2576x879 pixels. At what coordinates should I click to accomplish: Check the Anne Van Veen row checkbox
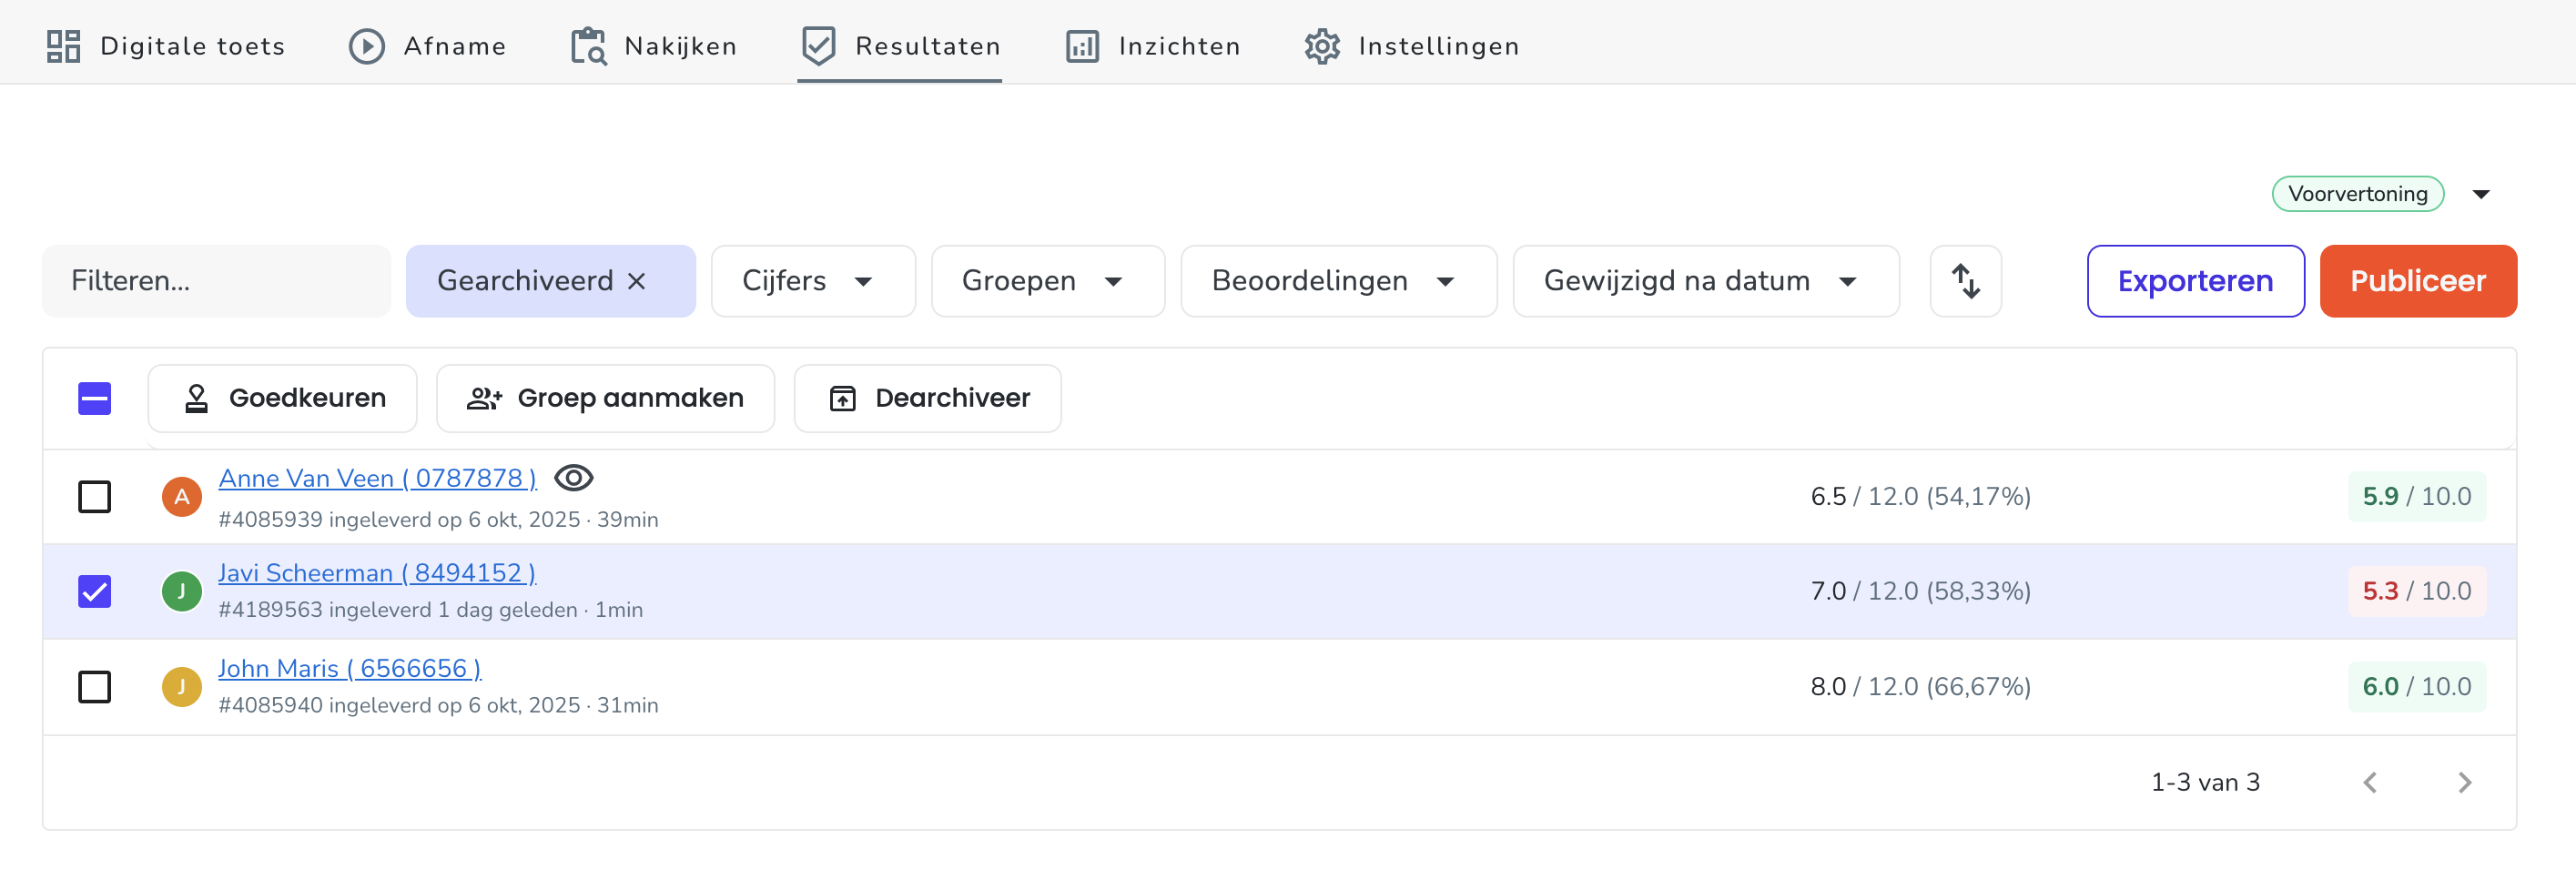[95, 496]
